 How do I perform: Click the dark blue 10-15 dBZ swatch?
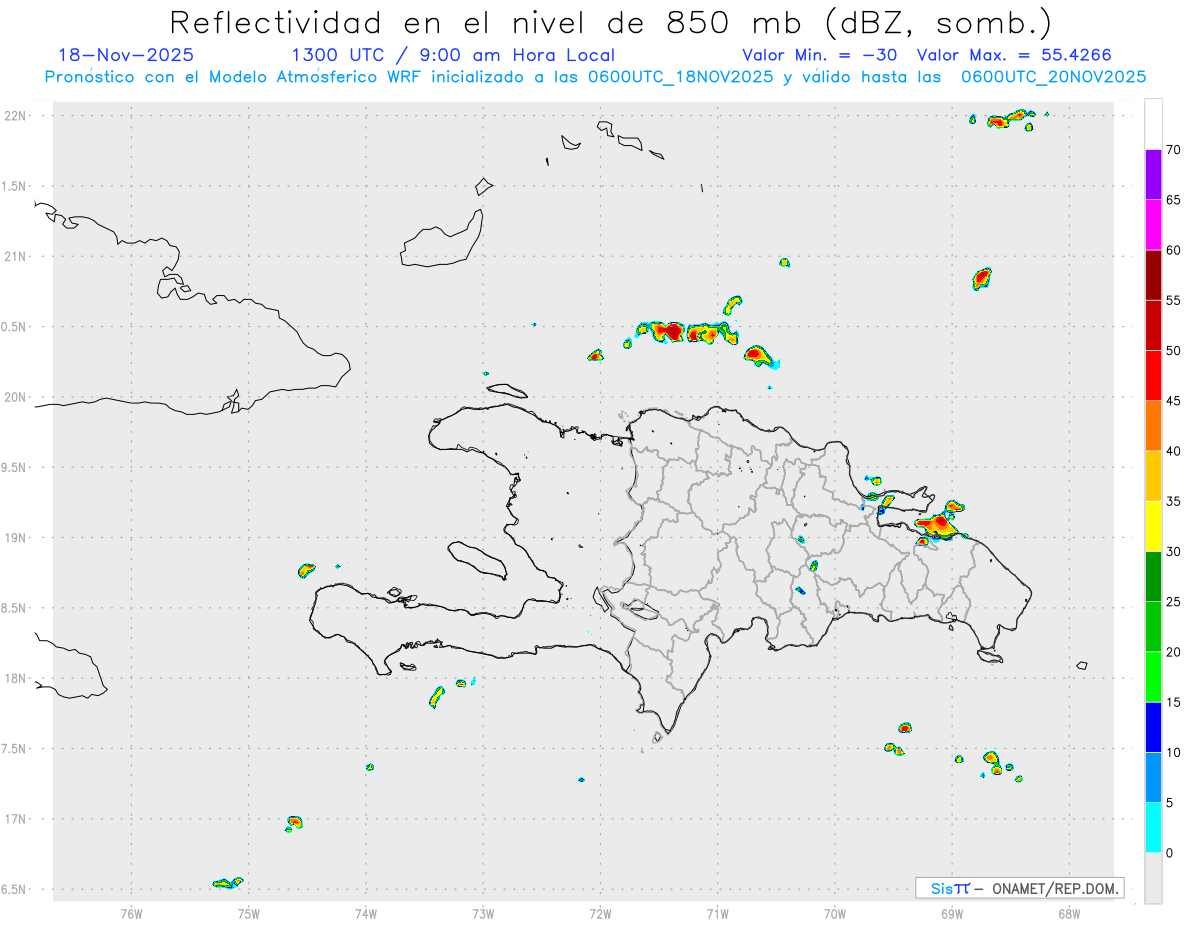(x=1153, y=727)
